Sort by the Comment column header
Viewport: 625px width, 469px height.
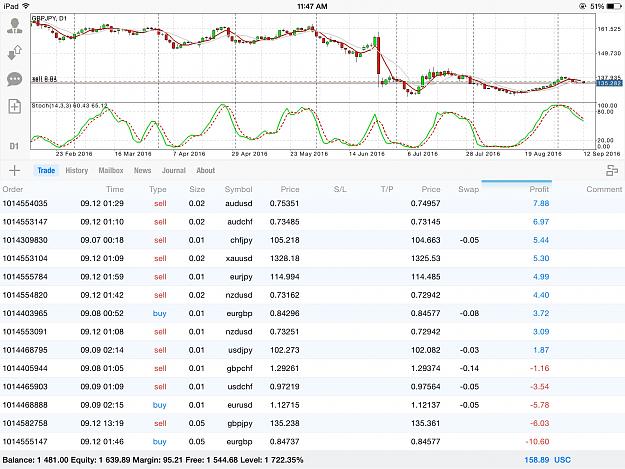pos(604,189)
